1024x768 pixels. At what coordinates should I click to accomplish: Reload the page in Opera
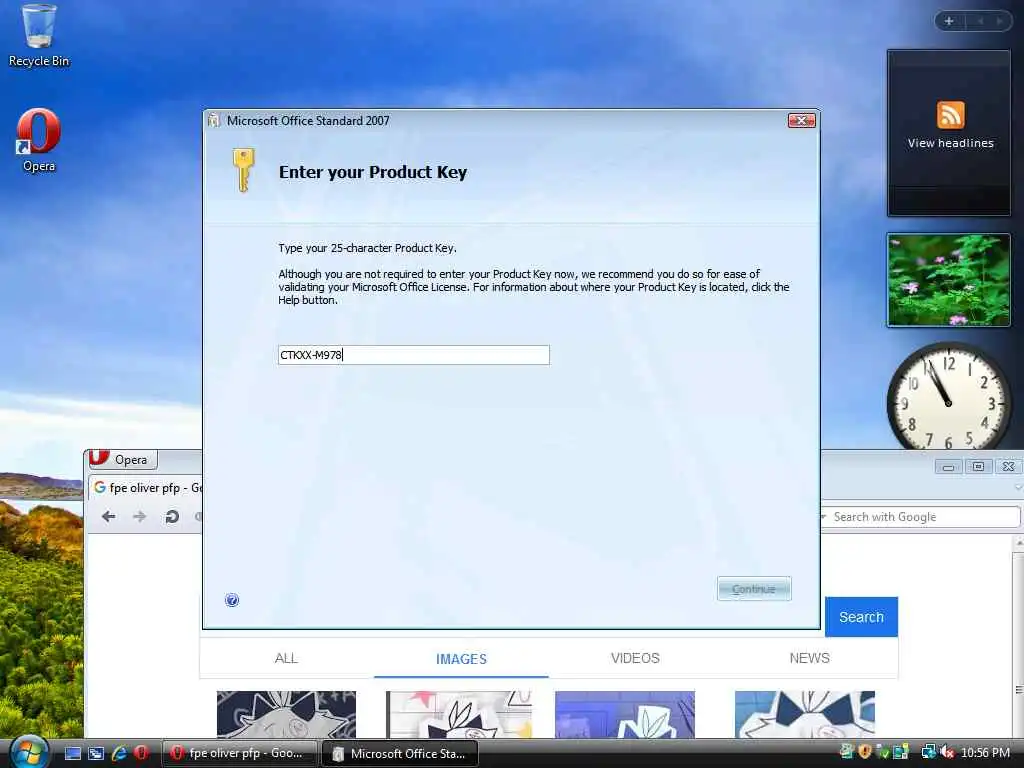(x=172, y=517)
